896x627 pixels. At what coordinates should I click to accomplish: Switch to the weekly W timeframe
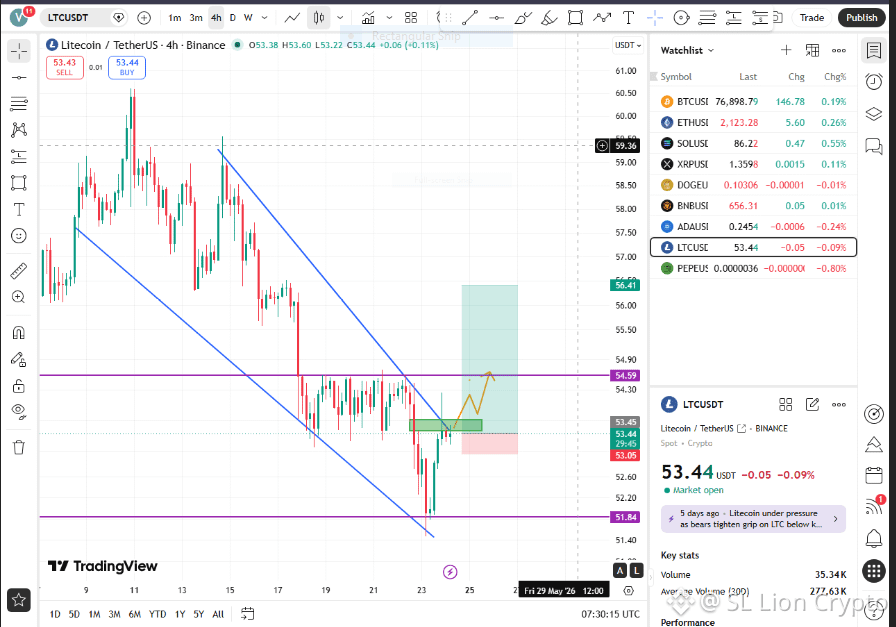[x=248, y=18]
